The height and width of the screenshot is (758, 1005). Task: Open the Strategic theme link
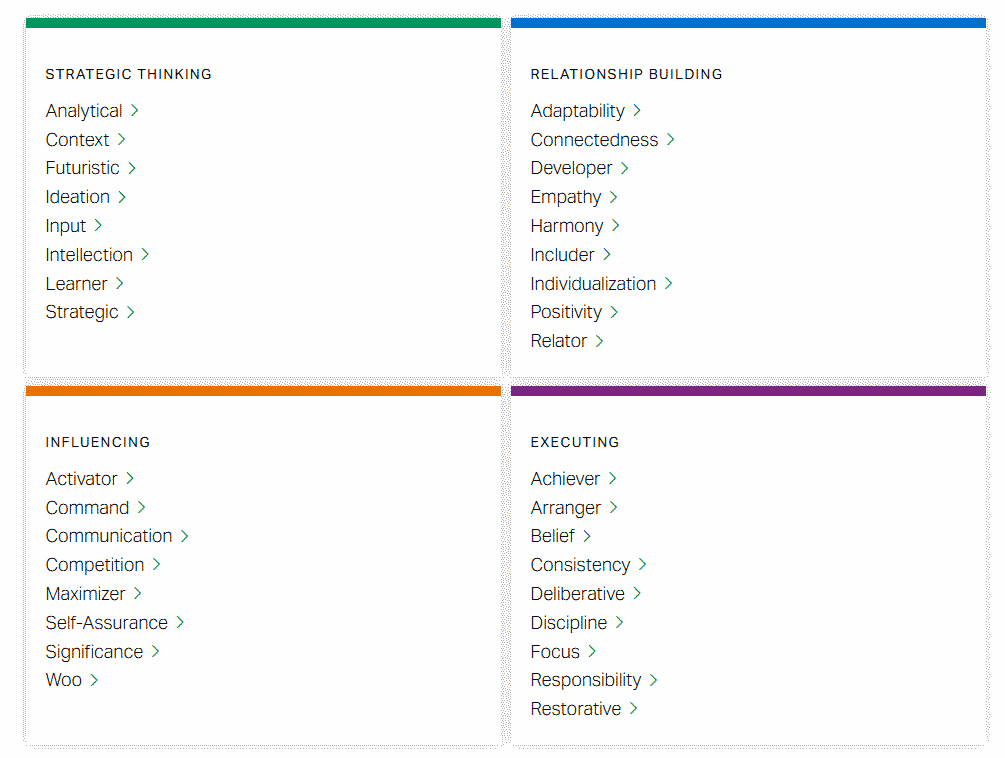pos(82,312)
